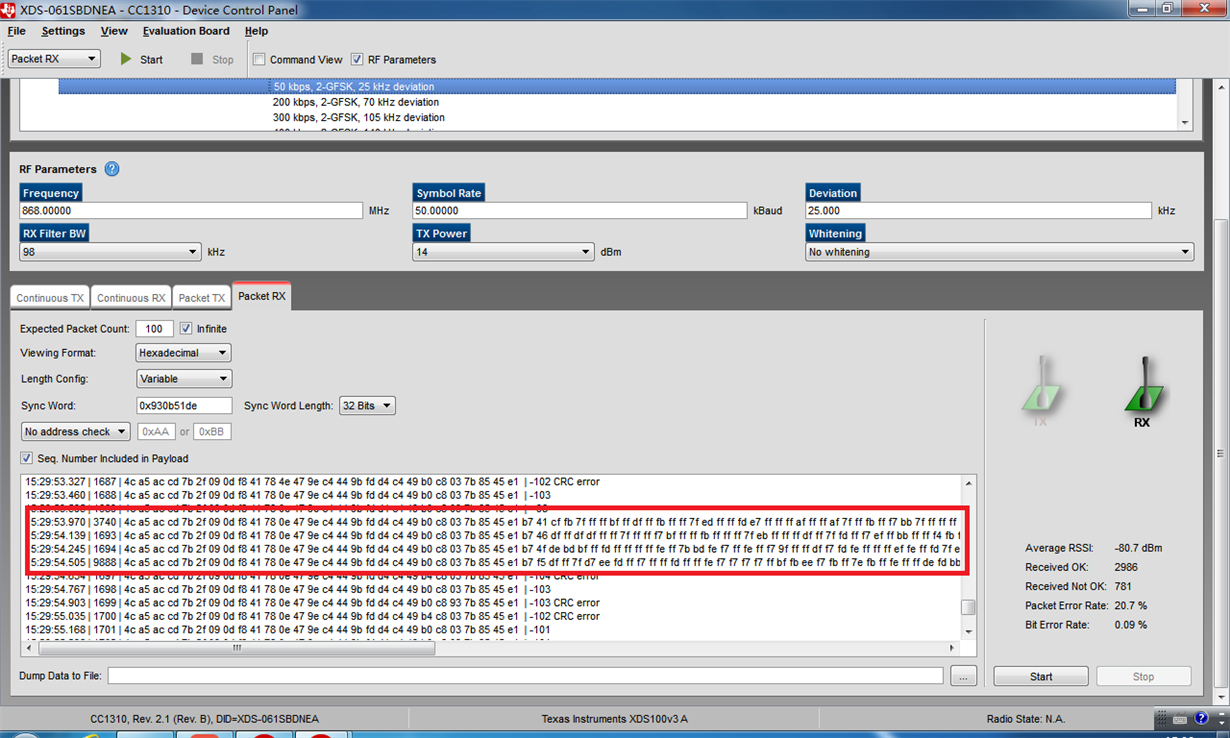This screenshot has height=738, width=1230.
Task: Open the File menu
Action: (17, 31)
